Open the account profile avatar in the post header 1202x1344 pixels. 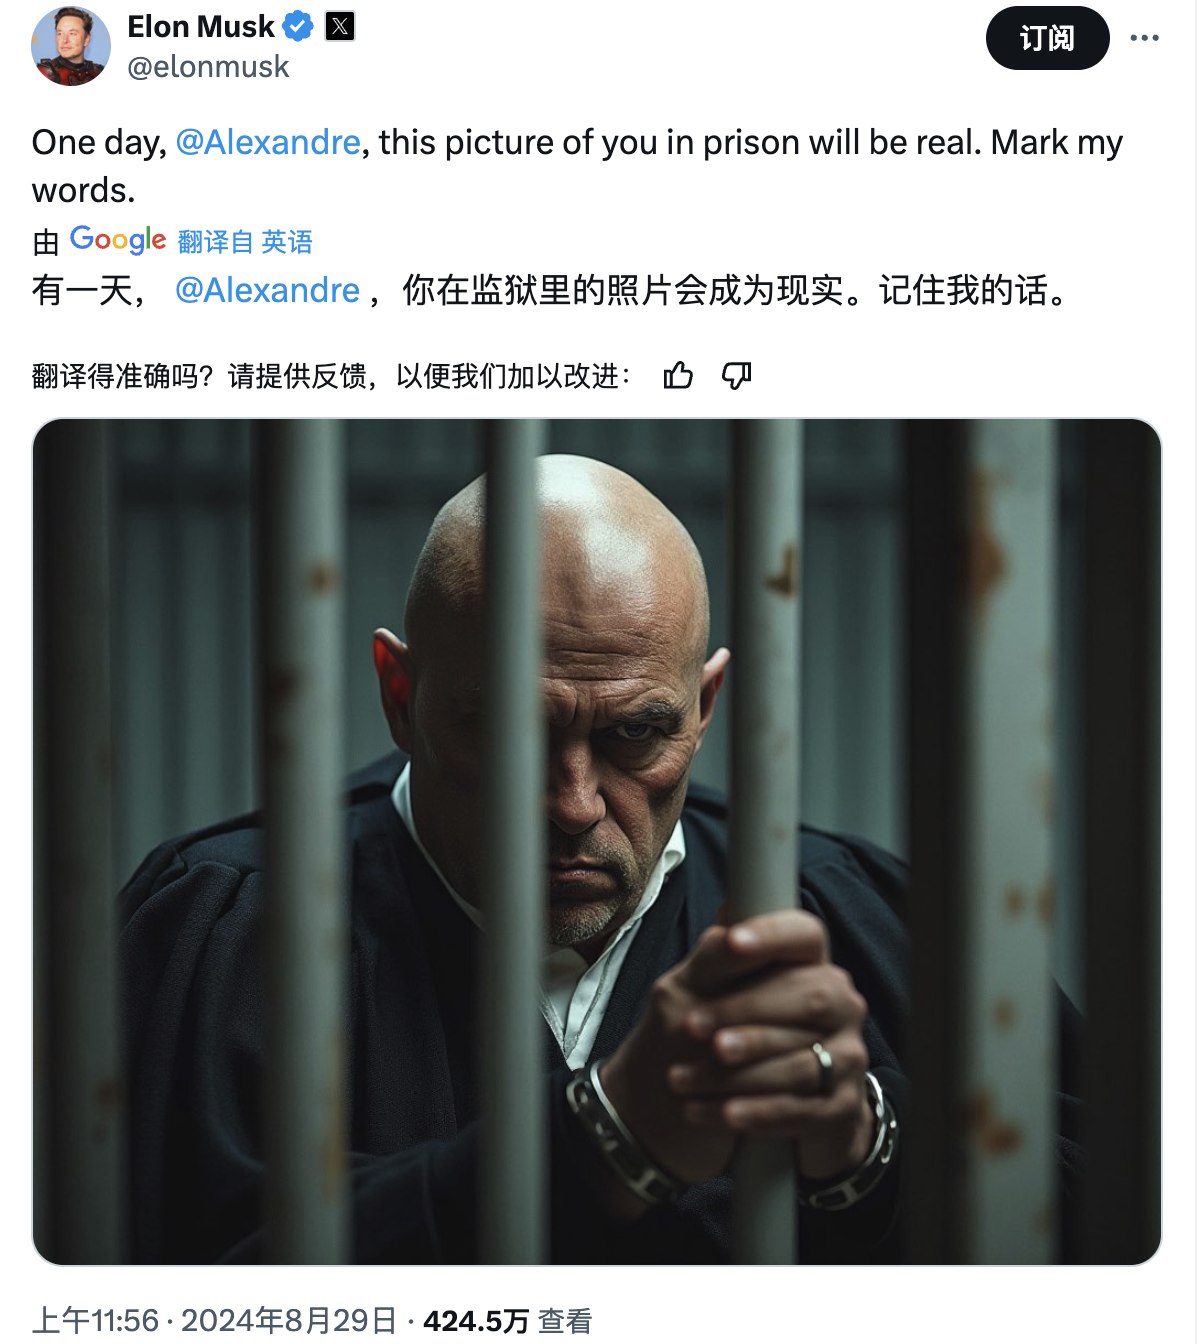pyautogui.click(x=70, y=46)
